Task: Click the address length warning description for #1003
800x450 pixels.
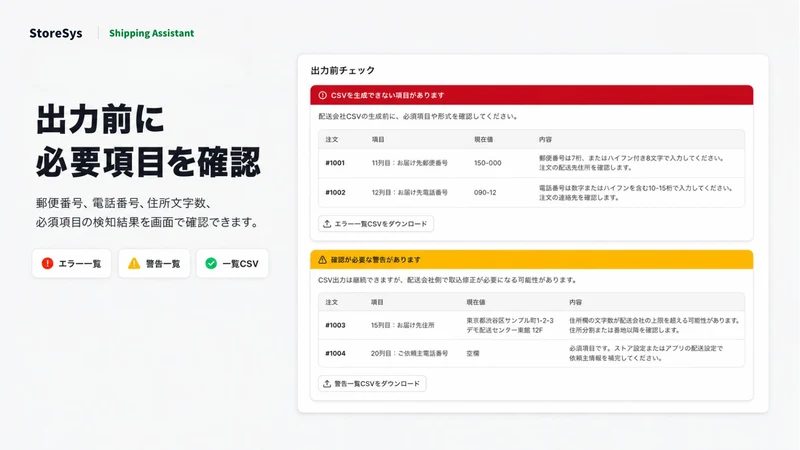Action: click(655, 325)
